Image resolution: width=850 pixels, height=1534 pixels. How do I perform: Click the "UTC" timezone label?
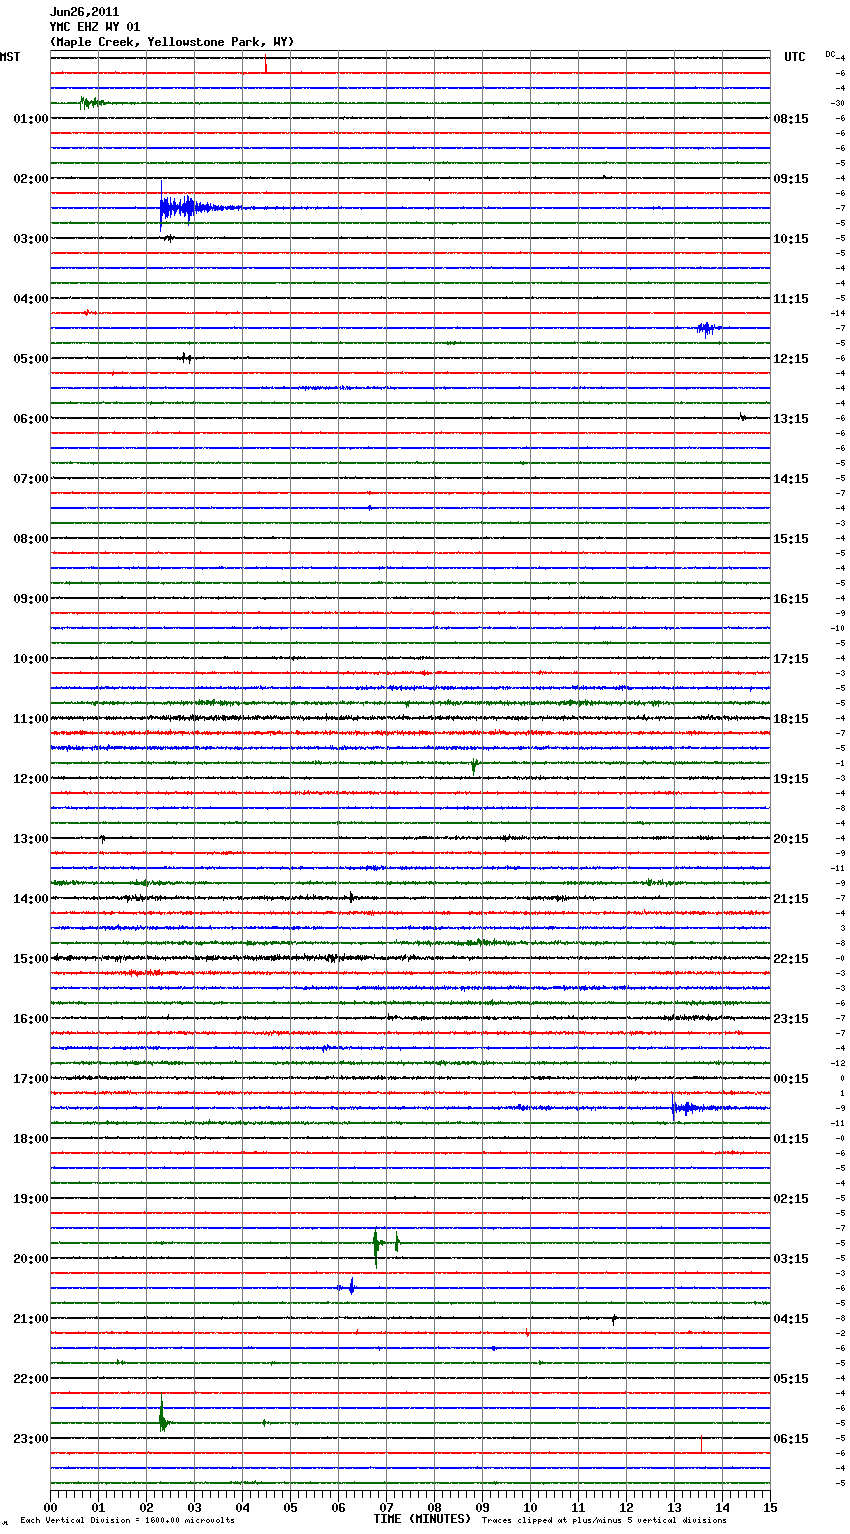coord(795,57)
